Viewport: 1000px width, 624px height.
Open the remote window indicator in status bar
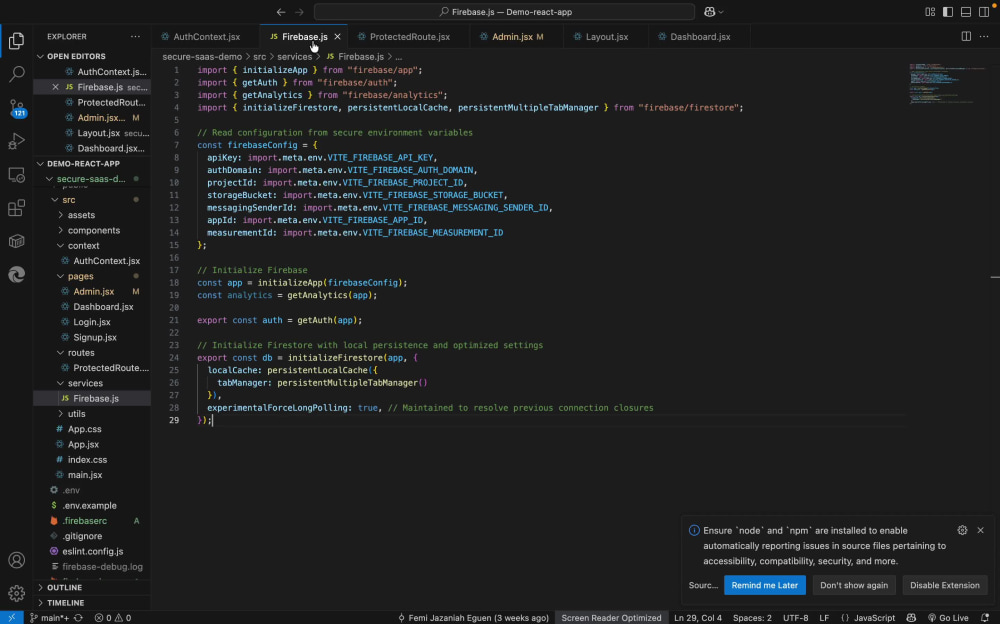click(11, 618)
